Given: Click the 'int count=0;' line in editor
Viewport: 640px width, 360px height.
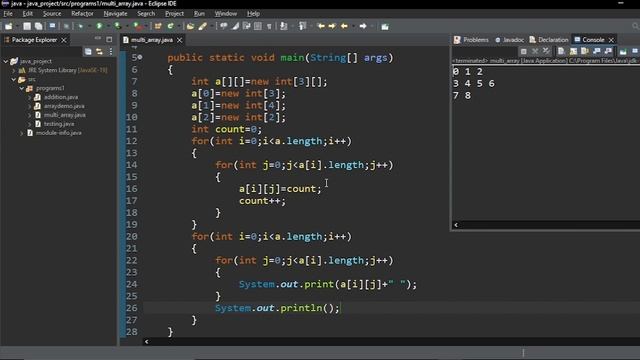Looking at the screenshot, I should 226,129.
